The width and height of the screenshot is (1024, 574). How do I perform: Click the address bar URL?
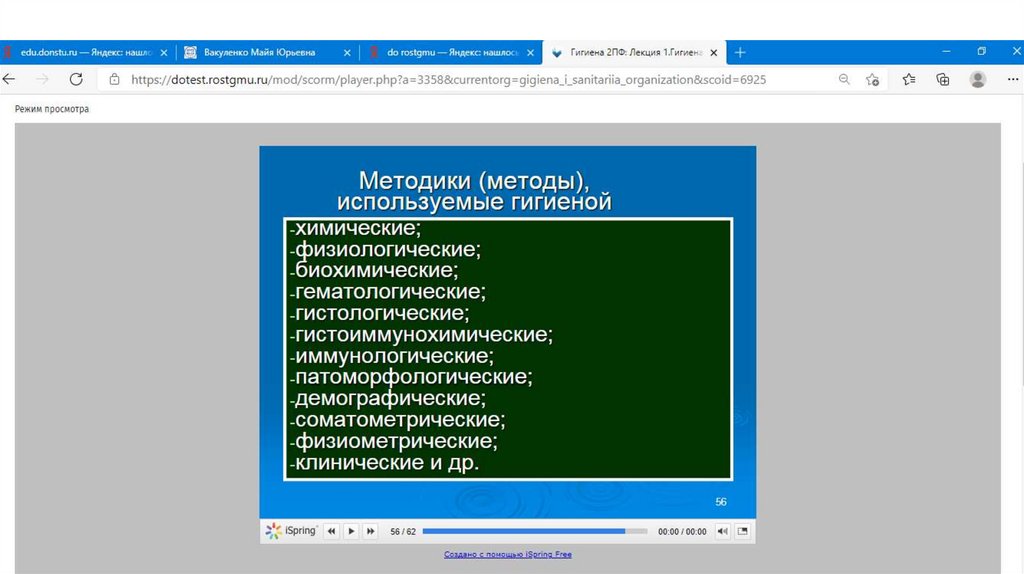click(448, 80)
